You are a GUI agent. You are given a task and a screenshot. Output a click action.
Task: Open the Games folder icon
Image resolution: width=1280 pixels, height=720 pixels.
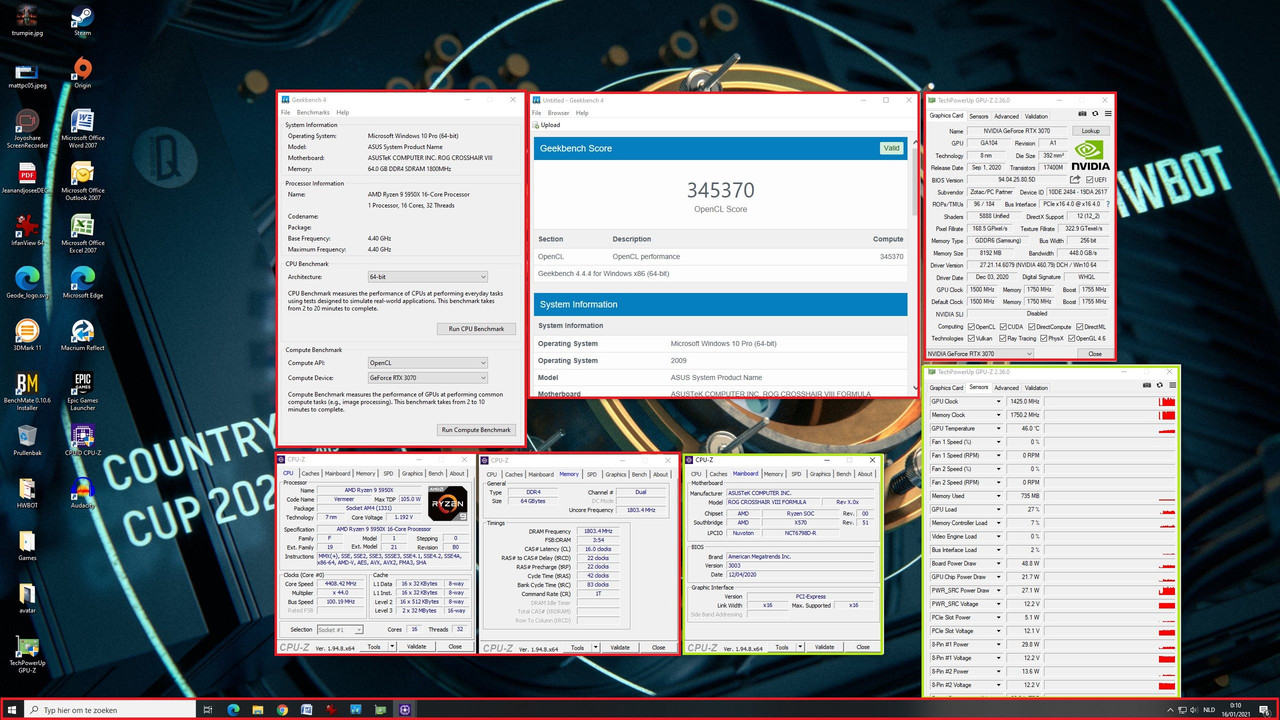tap(27, 546)
